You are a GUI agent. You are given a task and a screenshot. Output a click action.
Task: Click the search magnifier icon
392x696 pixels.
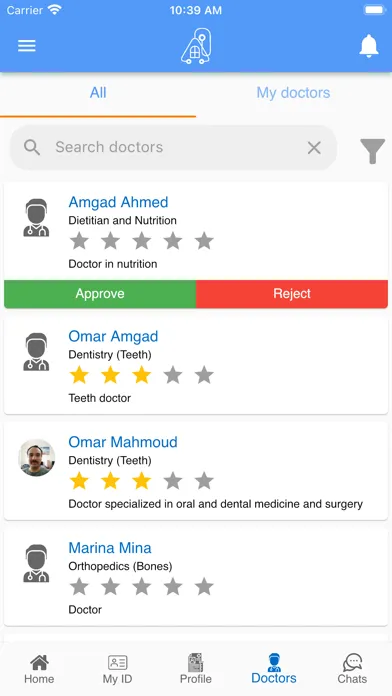32,147
